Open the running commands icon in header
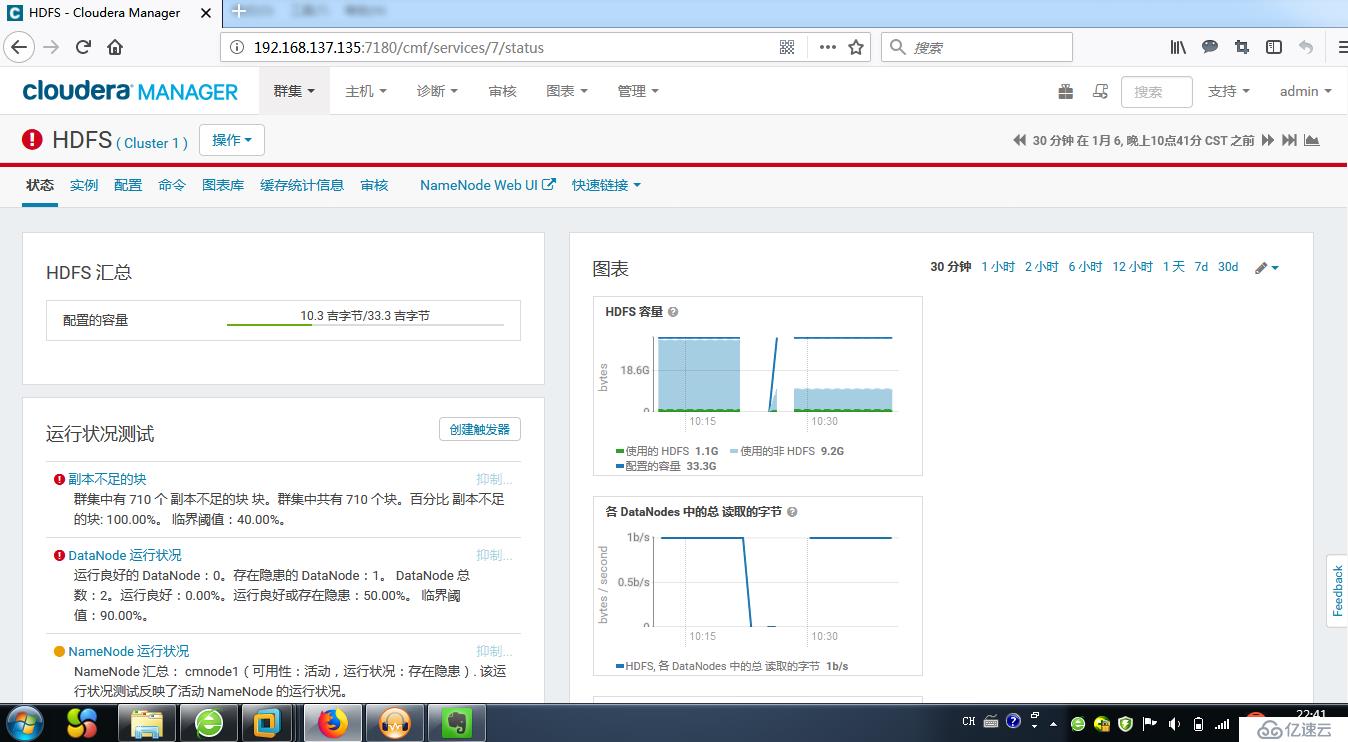Viewport: 1348px width, 742px height. tap(1100, 91)
